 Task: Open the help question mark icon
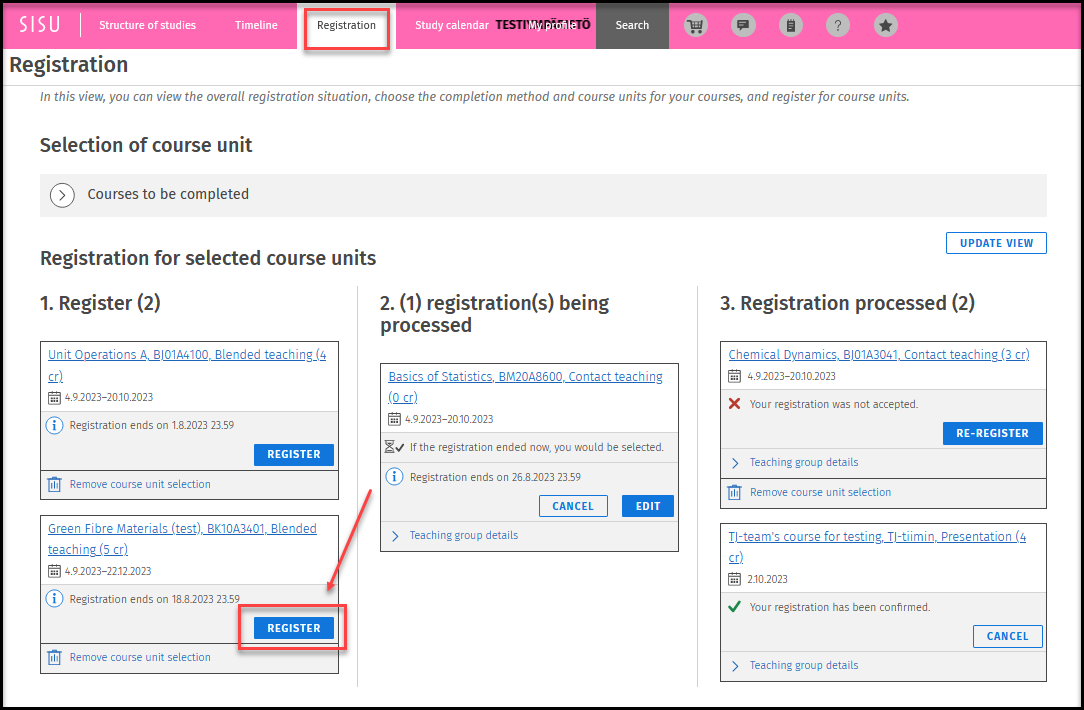point(838,25)
